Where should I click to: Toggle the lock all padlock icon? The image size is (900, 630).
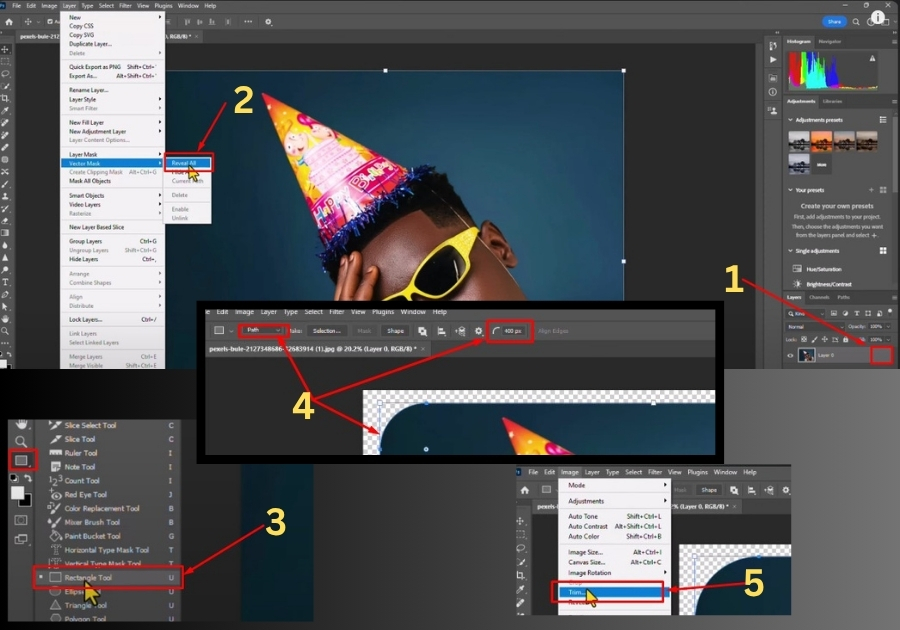pyautogui.click(x=845, y=340)
